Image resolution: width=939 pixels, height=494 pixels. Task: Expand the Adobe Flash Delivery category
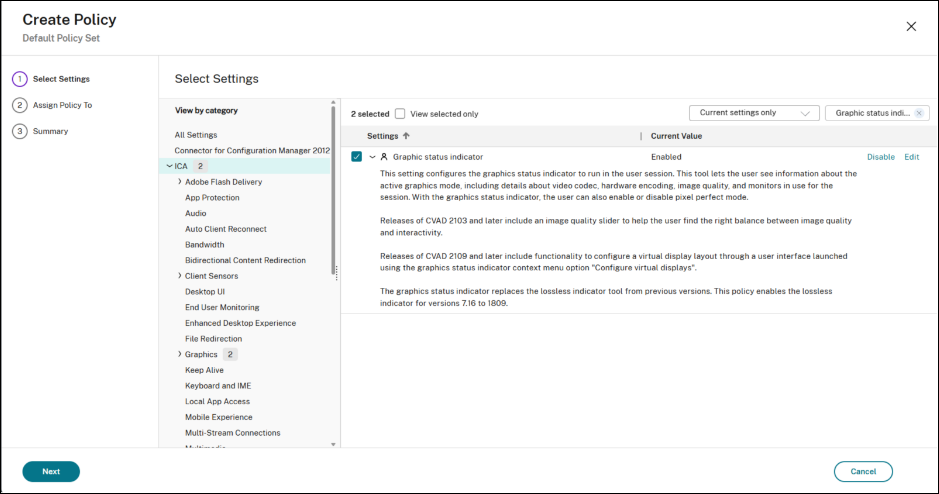tap(180, 182)
